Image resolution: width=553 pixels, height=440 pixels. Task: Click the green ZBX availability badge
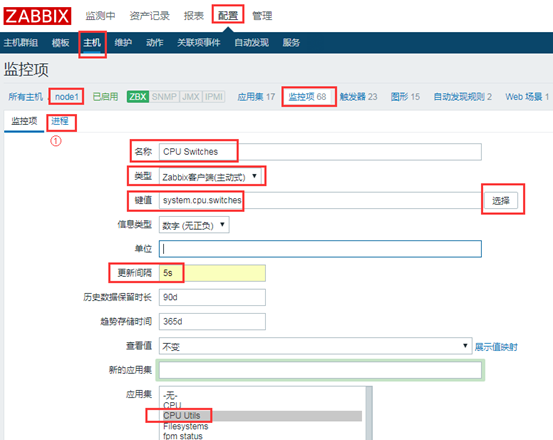click(x=138, y=97)
